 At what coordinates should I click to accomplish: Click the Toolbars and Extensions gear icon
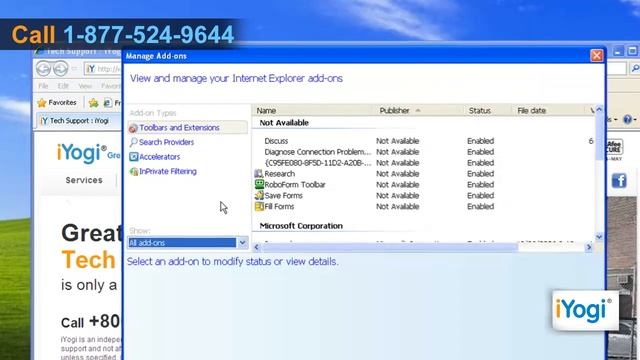point(133,128)
